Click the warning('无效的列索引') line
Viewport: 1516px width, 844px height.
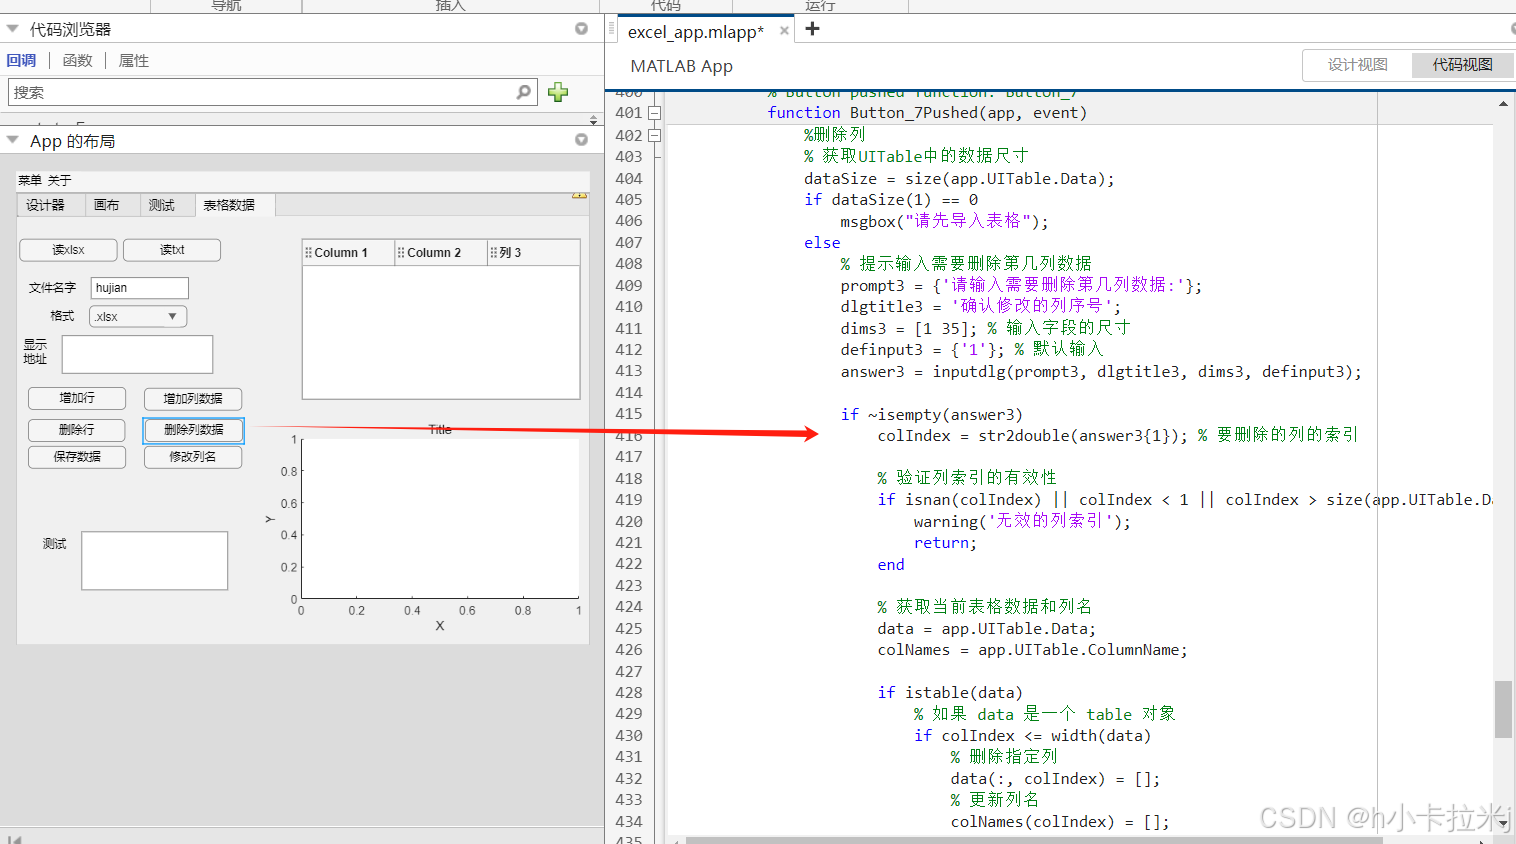[x=1022, y=521]
